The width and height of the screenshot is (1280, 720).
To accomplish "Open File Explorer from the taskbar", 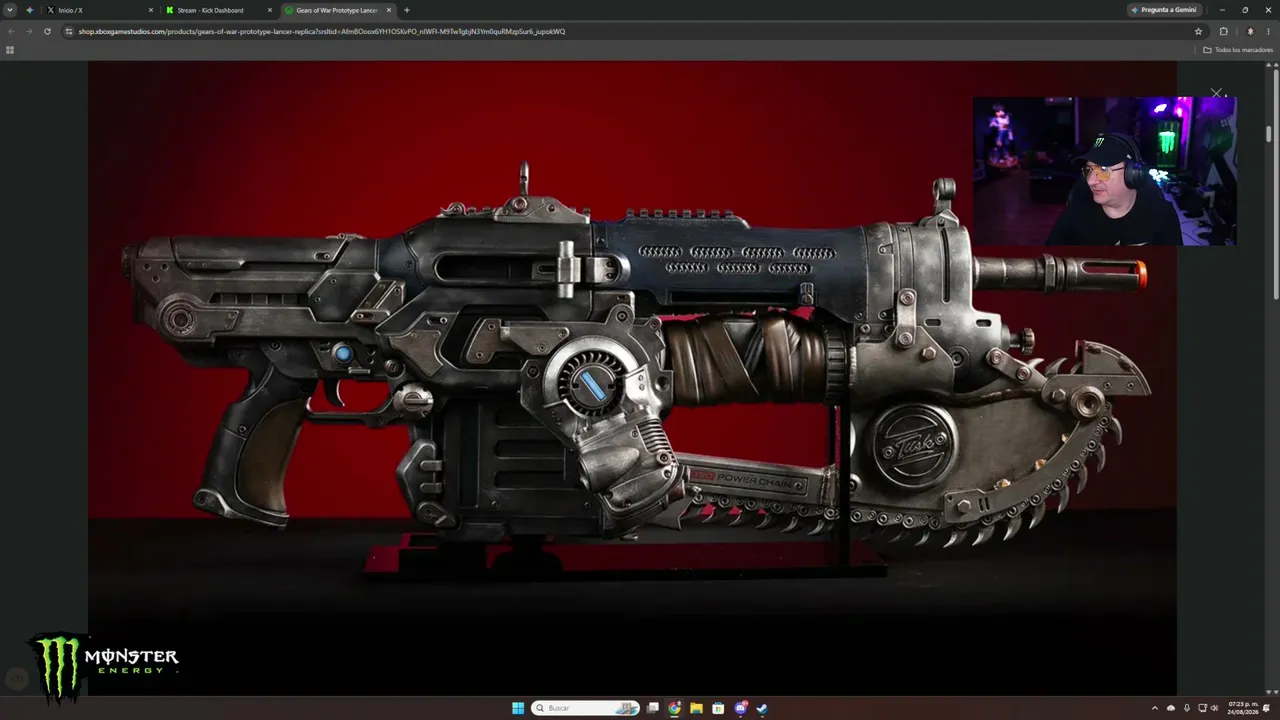I will pyautogui.click(x=697, y=708).
